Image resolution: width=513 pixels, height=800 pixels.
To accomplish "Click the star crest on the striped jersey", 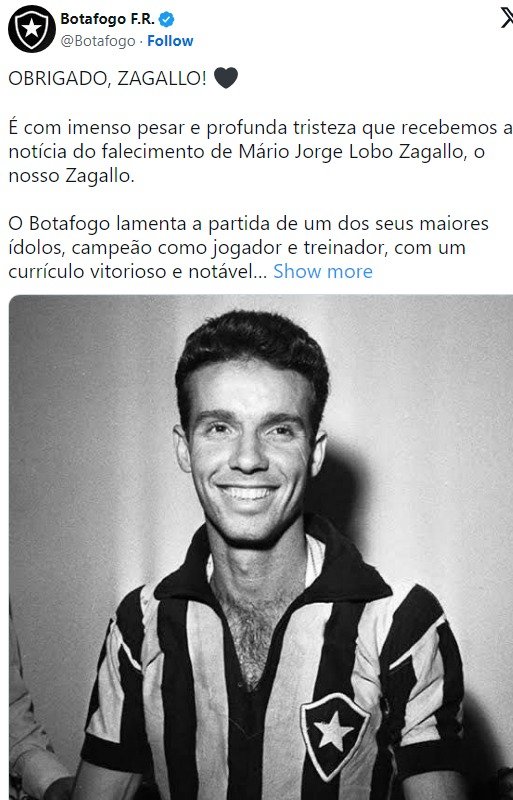I will tap(334, 733).
